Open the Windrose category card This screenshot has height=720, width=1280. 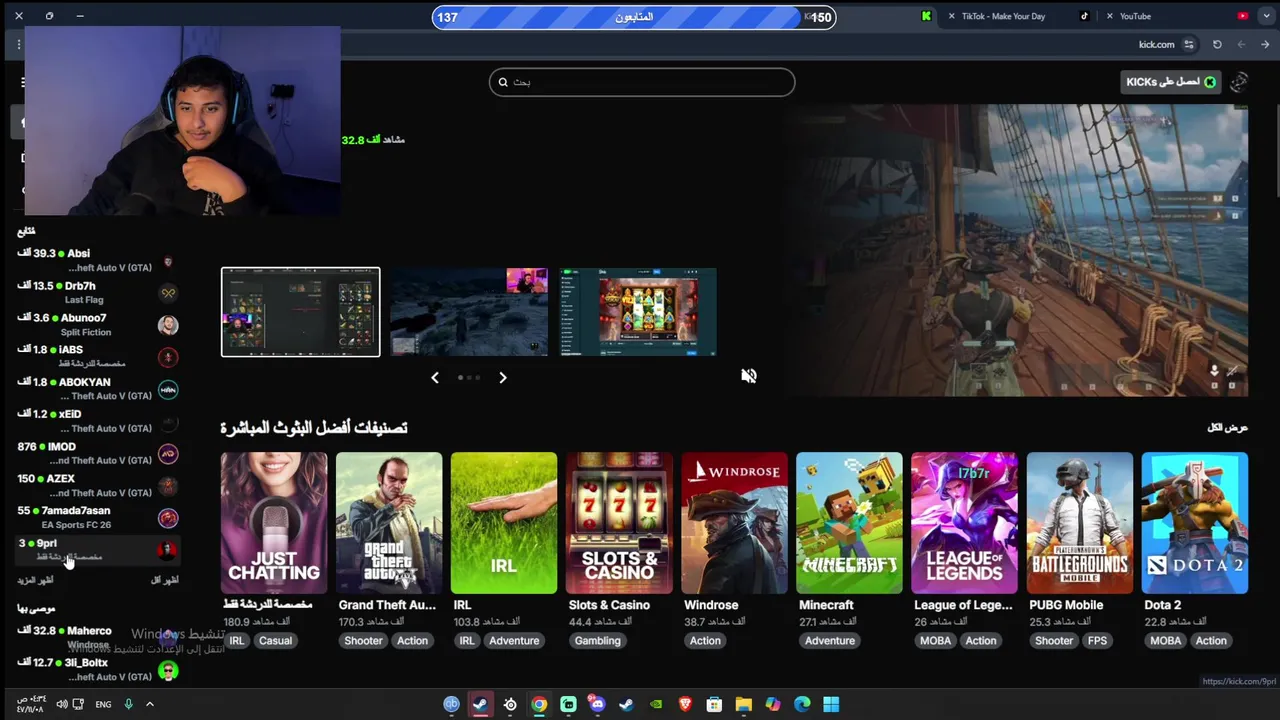tap(734, 523)
